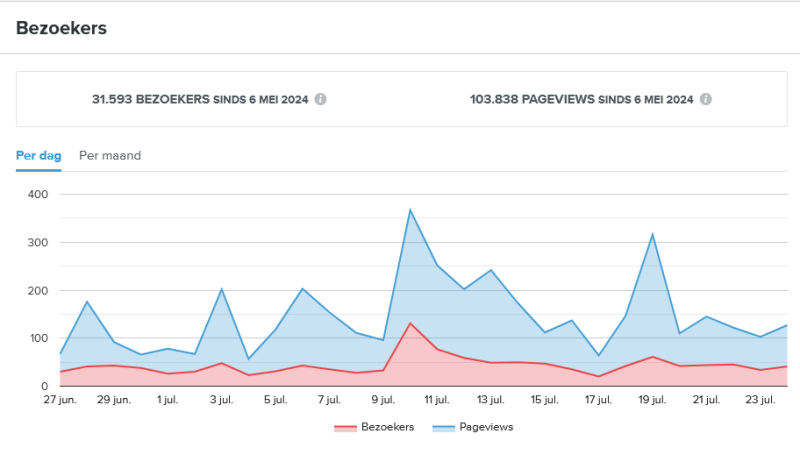Viewport: 800px width, 462px height.
Task: Select the '103.838 PAGEVIEWS' statistic text
Action: tap(532, 99)
